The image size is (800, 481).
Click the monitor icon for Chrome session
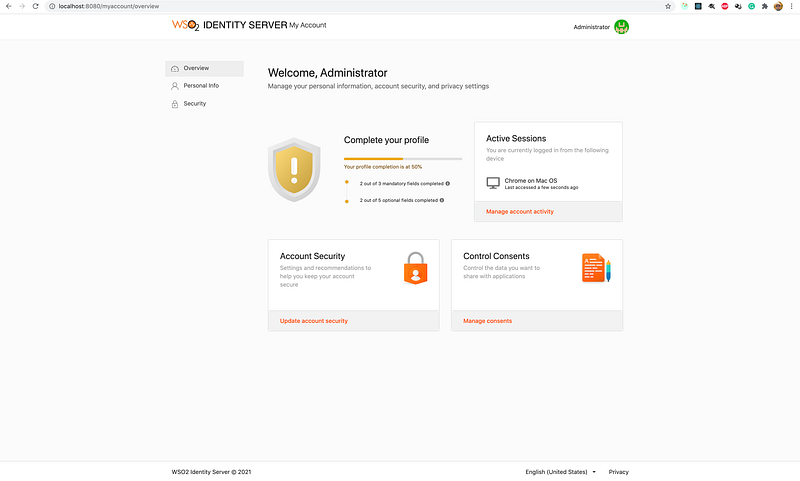tap(493, 183)
